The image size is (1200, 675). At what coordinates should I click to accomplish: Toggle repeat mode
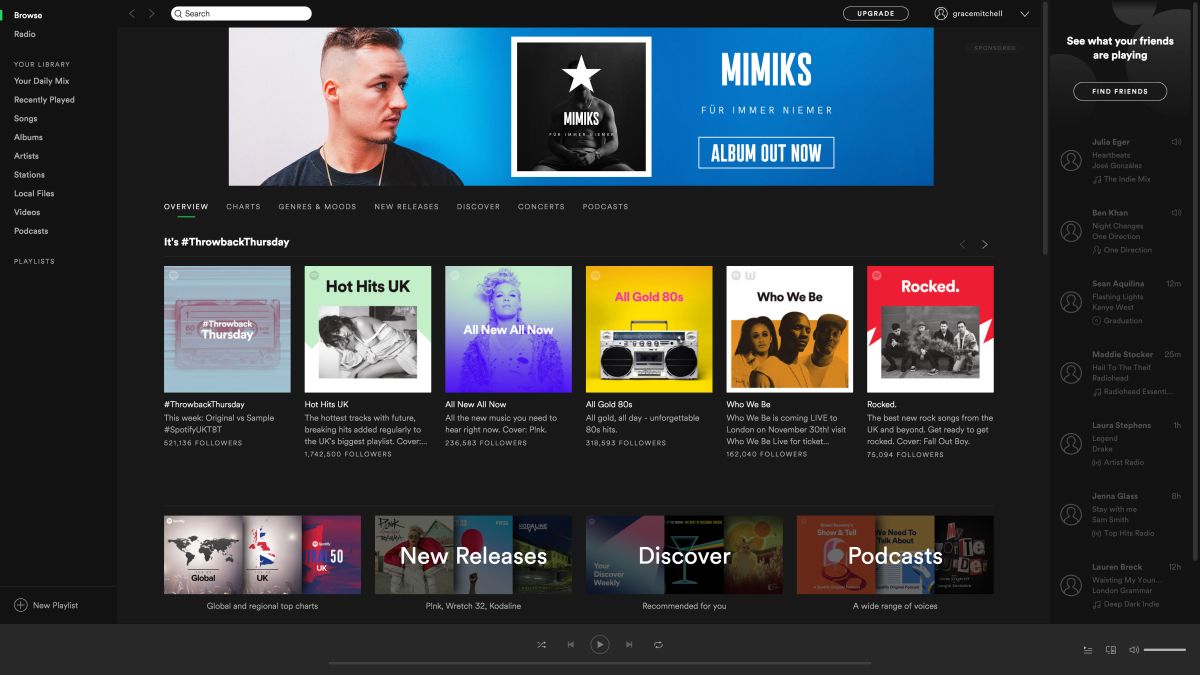pyautogui.click(x=658, y=645)
